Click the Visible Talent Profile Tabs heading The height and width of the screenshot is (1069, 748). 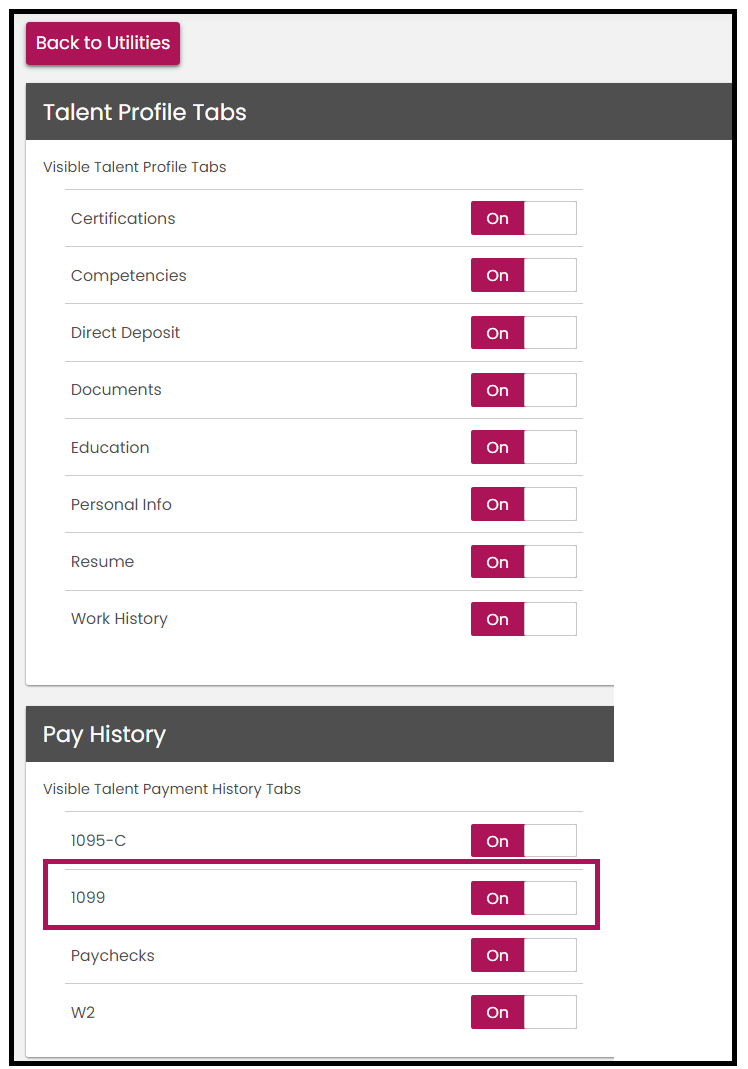click(134, 167)
